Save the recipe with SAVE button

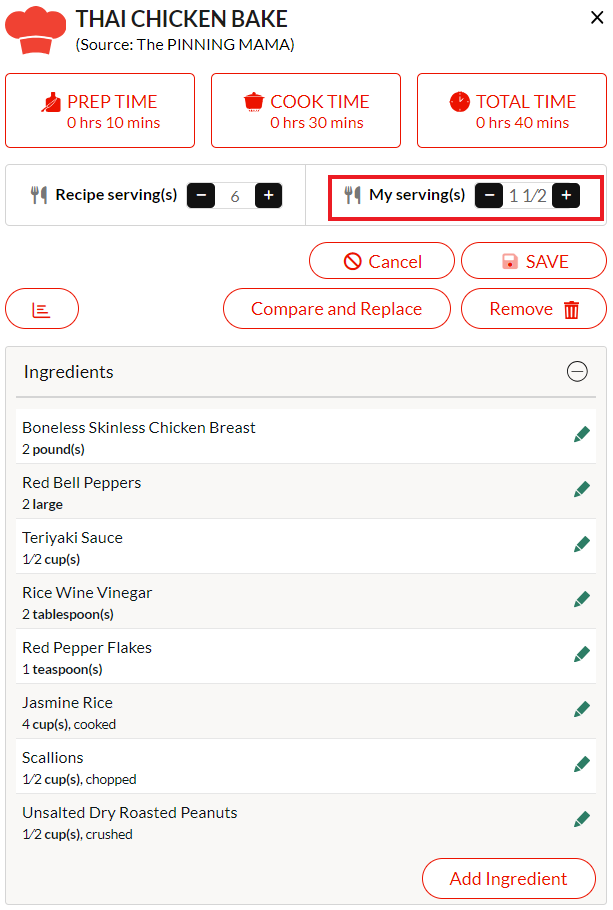point(534,261)
